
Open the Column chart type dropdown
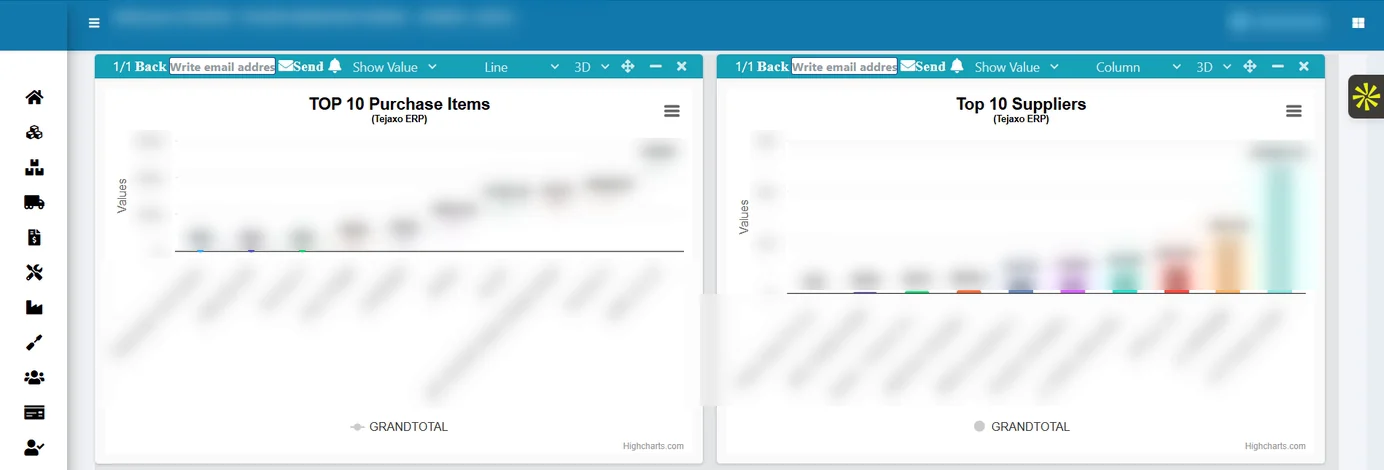click(x=1139, y=67)
